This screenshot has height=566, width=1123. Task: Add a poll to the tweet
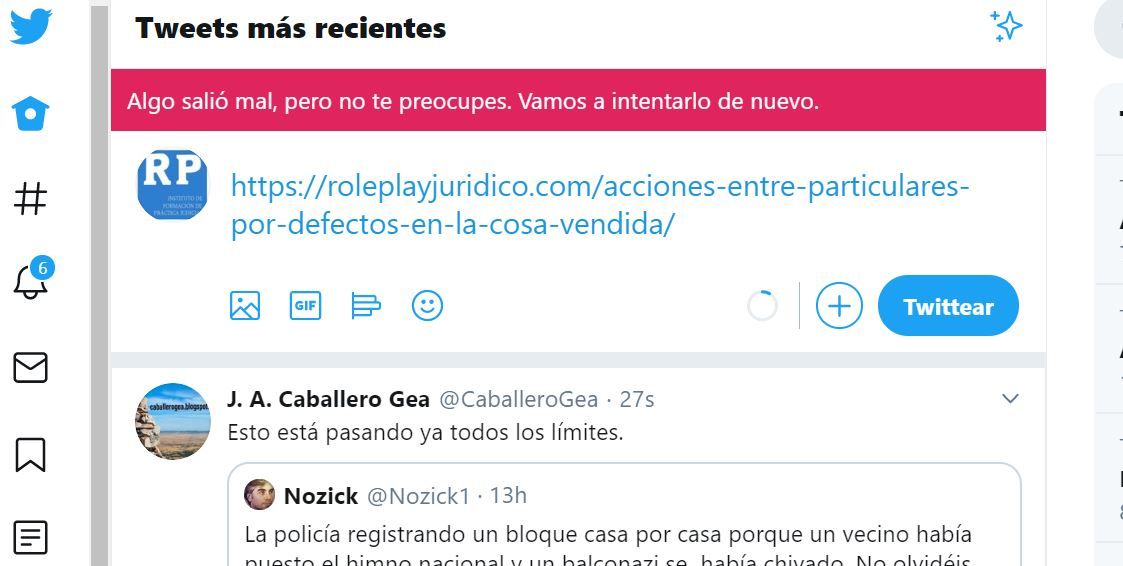tap(366, 306)
